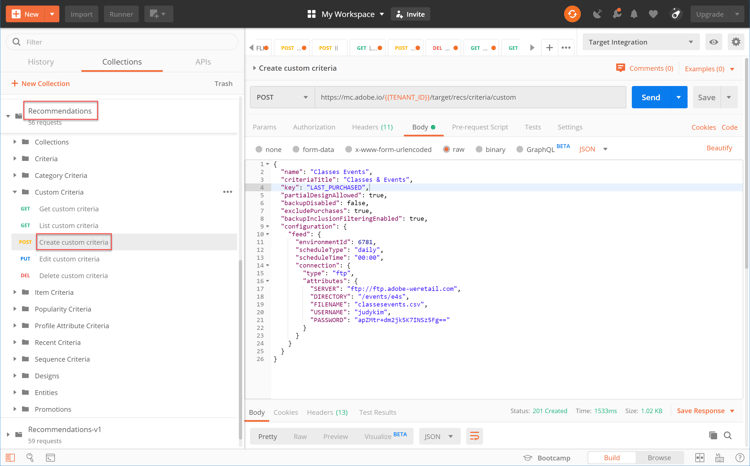Screen dimensions: 750x466
Task: Open Send button dropdown arrow
Action: 678,97
